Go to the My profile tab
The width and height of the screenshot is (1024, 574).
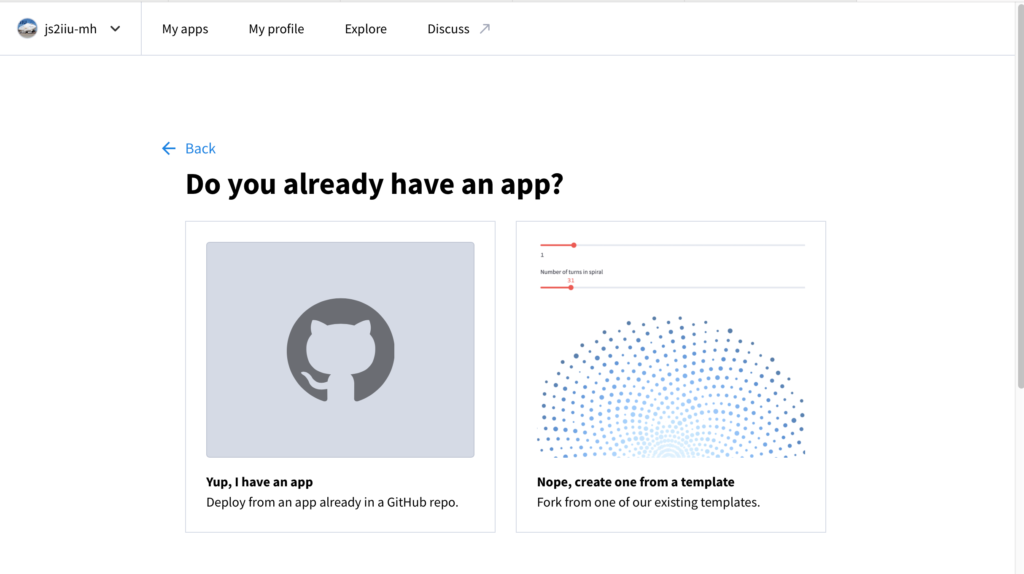click(x=276, y=29)
